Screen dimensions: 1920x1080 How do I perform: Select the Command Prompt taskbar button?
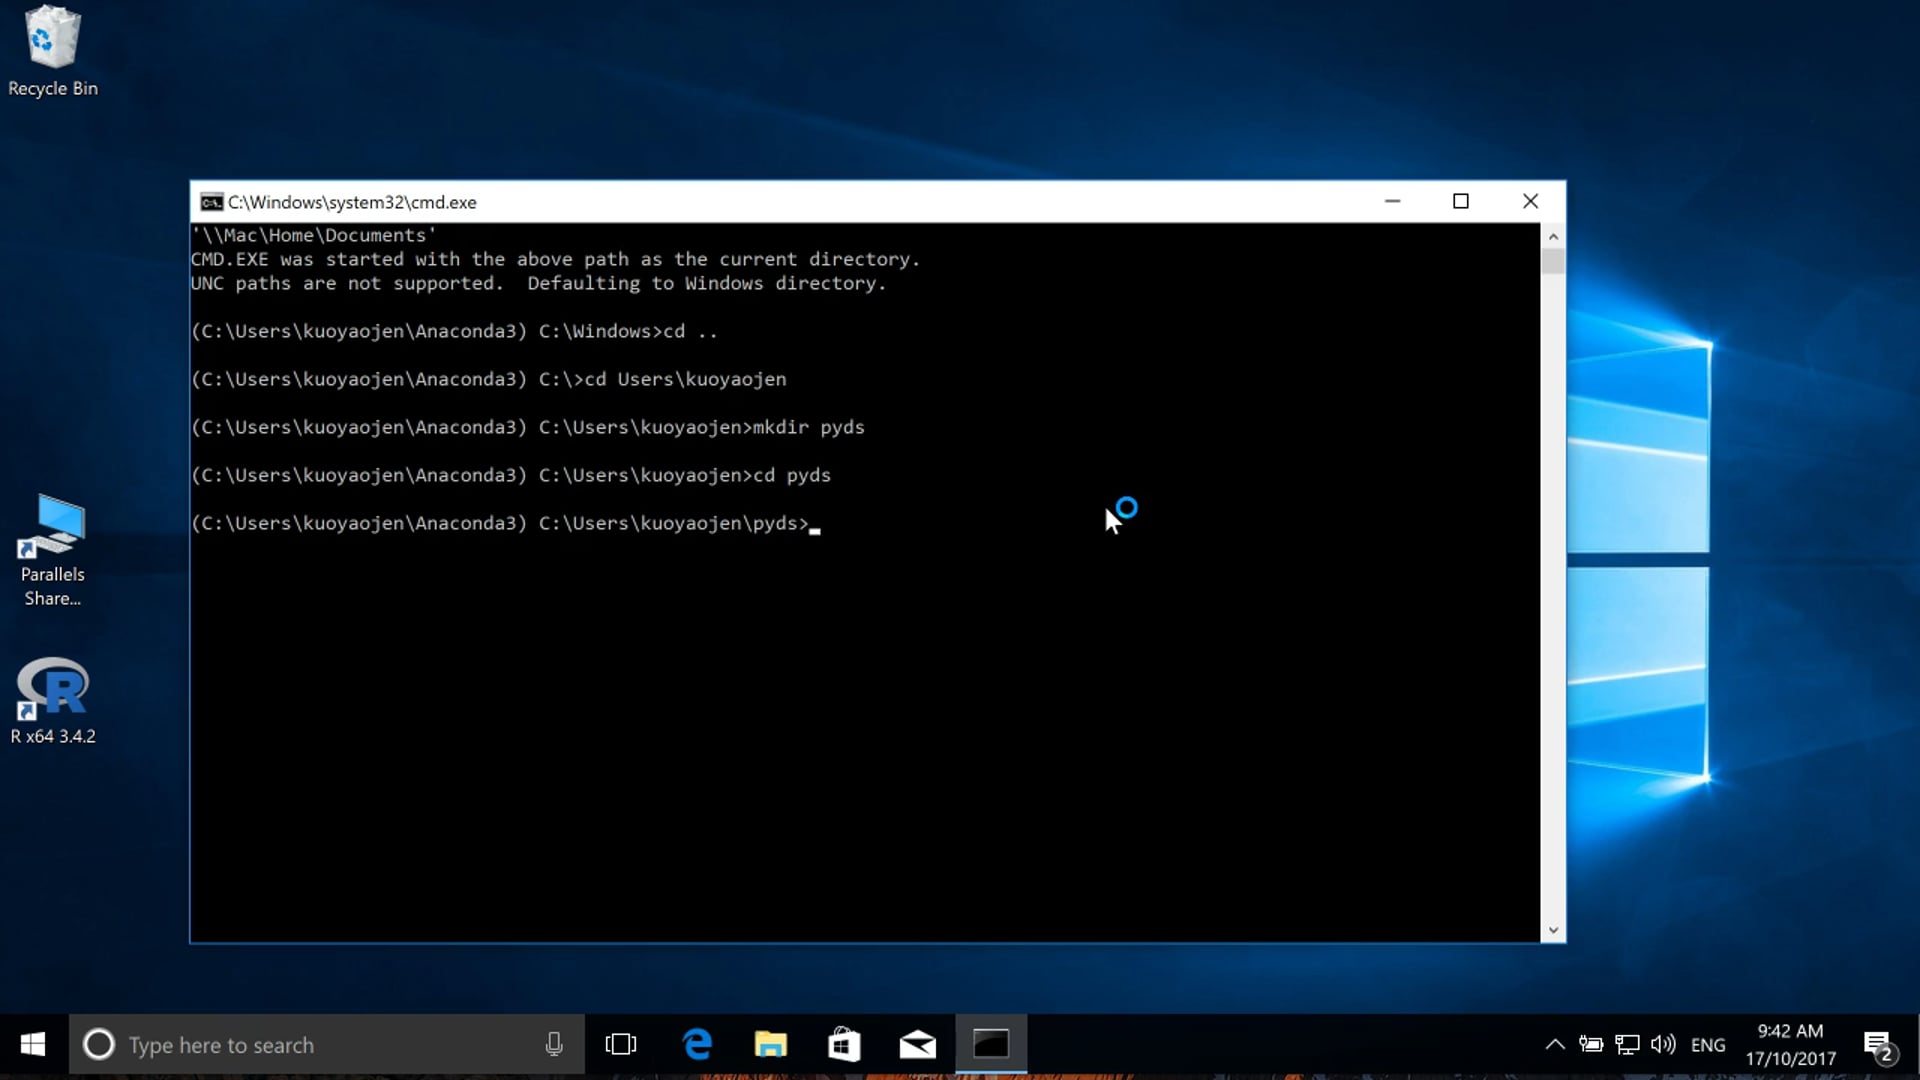pos(991,1045)
